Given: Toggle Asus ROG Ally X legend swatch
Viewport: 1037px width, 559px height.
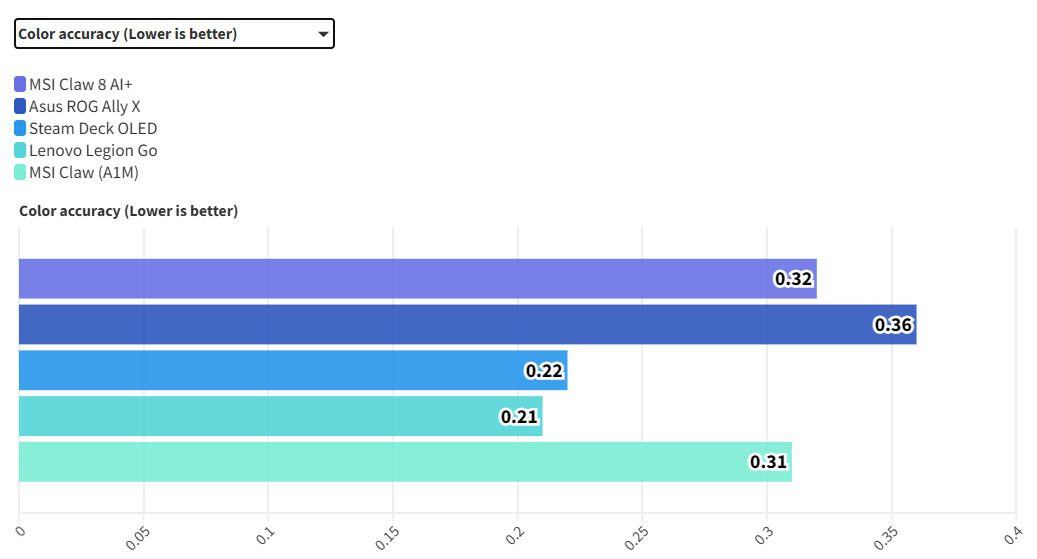Looking at the screenshot, I should coord(20,106).
